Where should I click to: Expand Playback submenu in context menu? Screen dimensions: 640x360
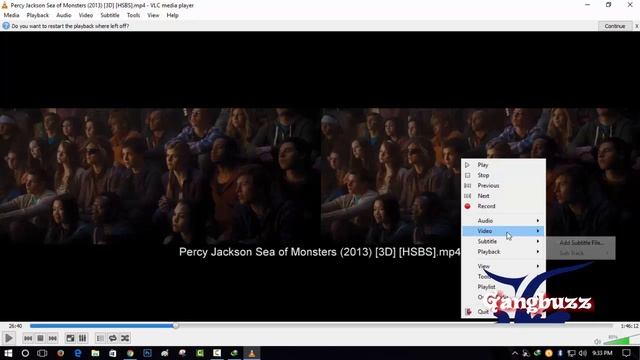503,252
